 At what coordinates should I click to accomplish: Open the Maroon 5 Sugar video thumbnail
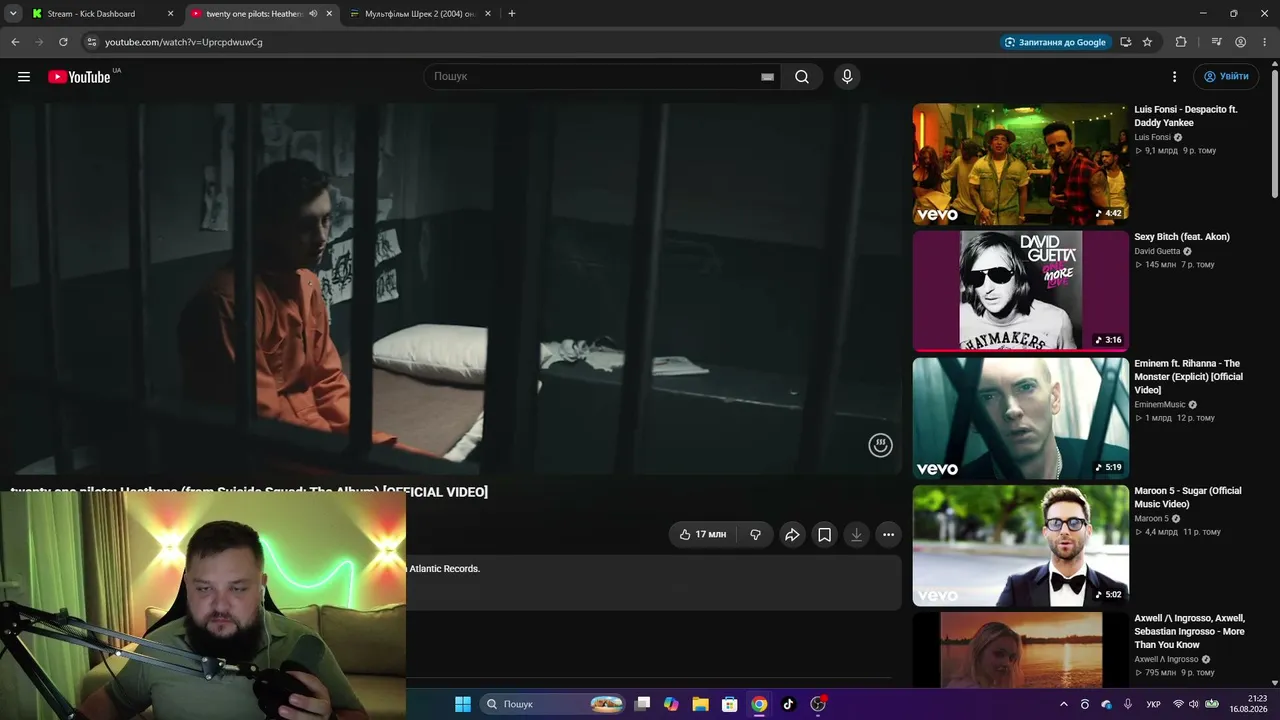(1020, 546)
